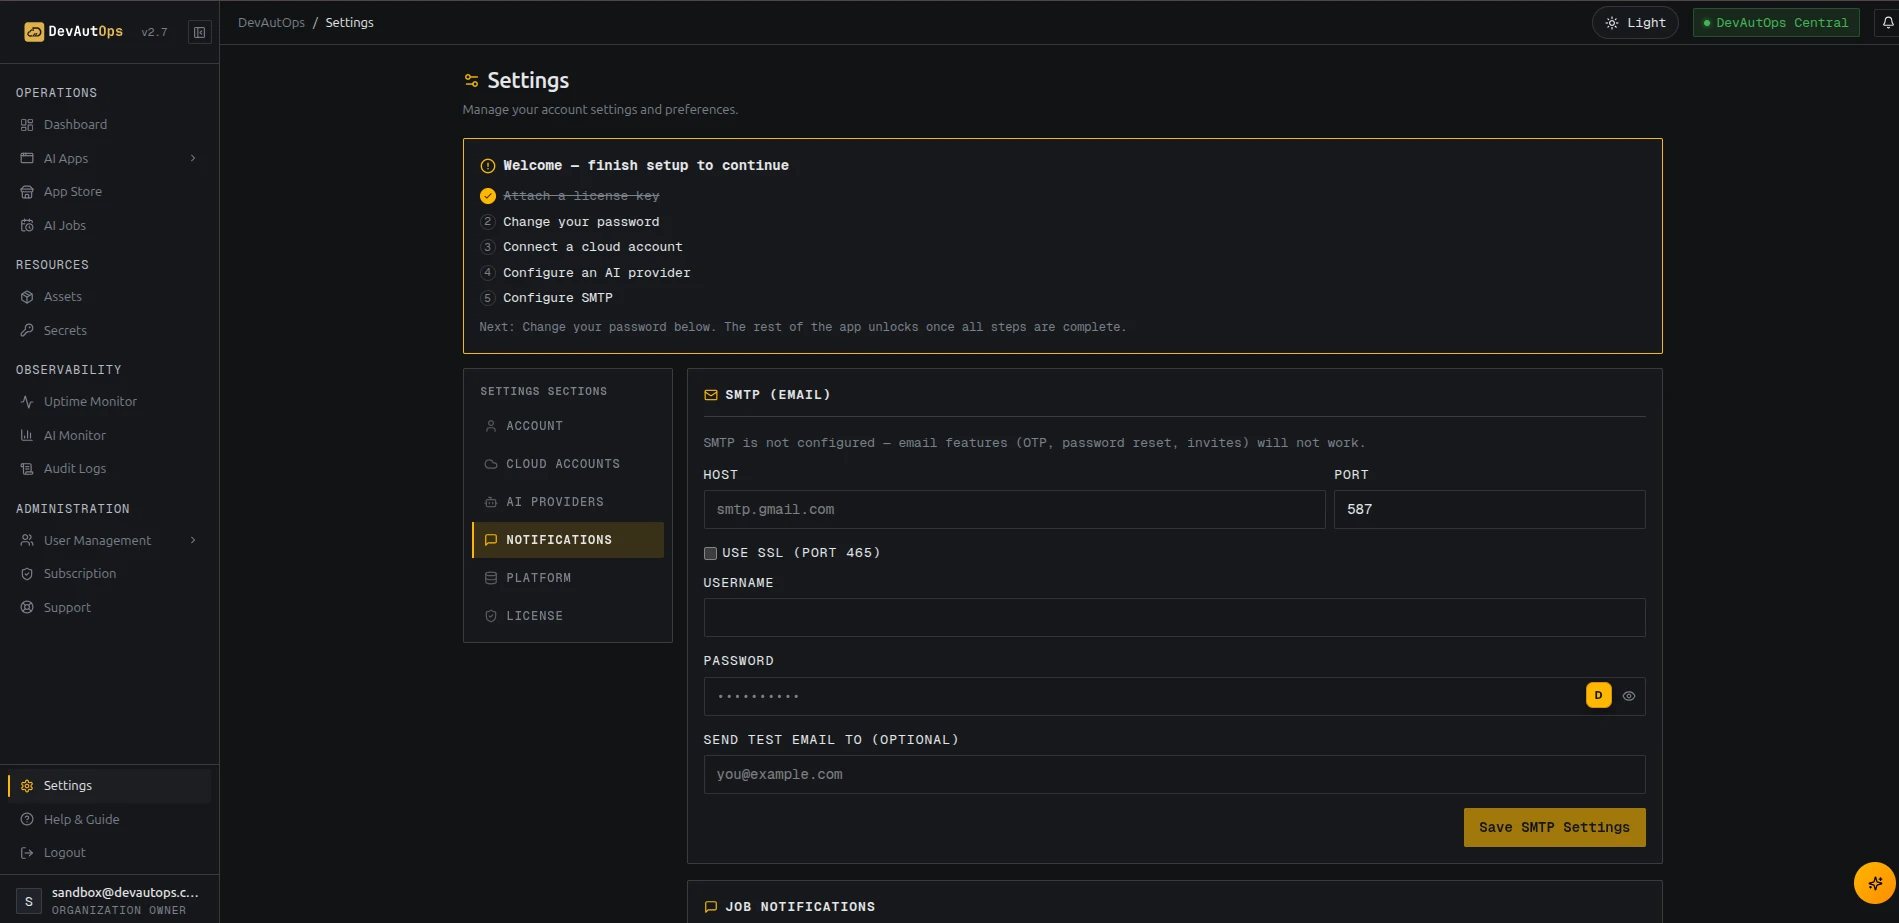Click the DevAutOps Central status badge
Viewport: 1899px width, 923px height.
pyautogui.click(x=1776, y=22)
